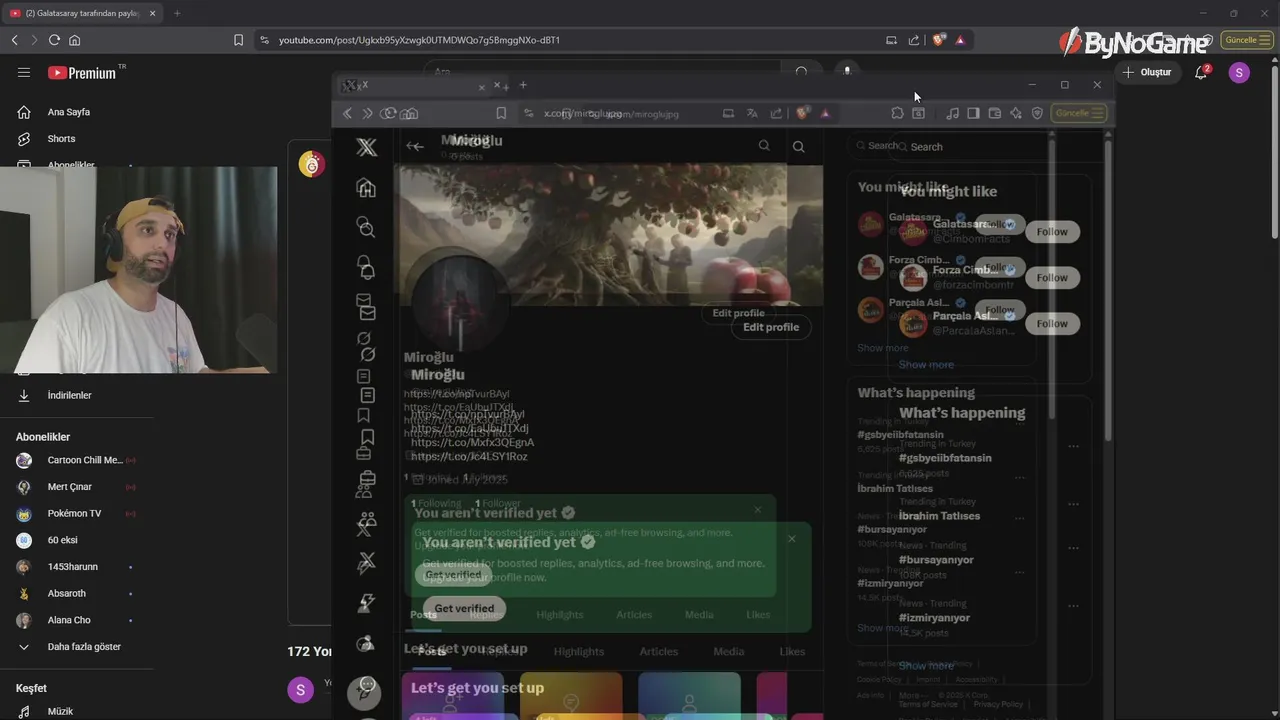
Task: Click the YouTube Premium logo
Action: [82, 73]
